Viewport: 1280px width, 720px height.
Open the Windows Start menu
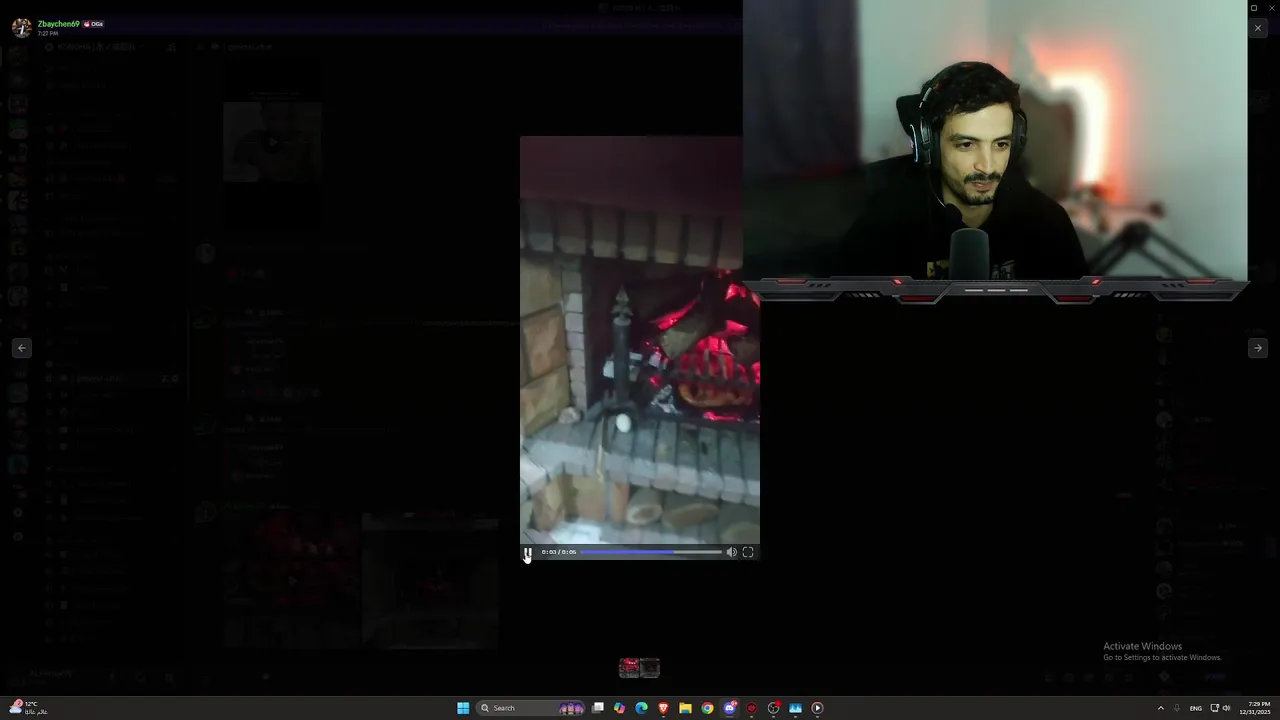coord(463,708)
